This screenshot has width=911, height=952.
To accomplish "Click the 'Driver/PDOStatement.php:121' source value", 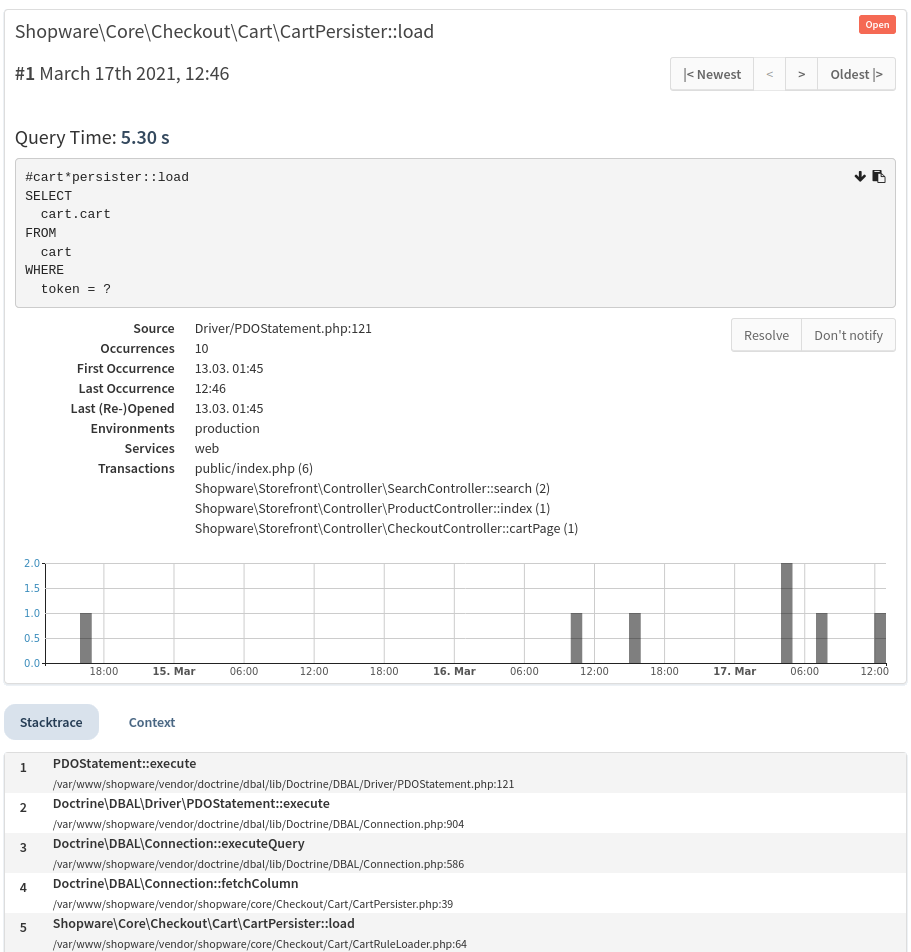I will coord(283,328).
